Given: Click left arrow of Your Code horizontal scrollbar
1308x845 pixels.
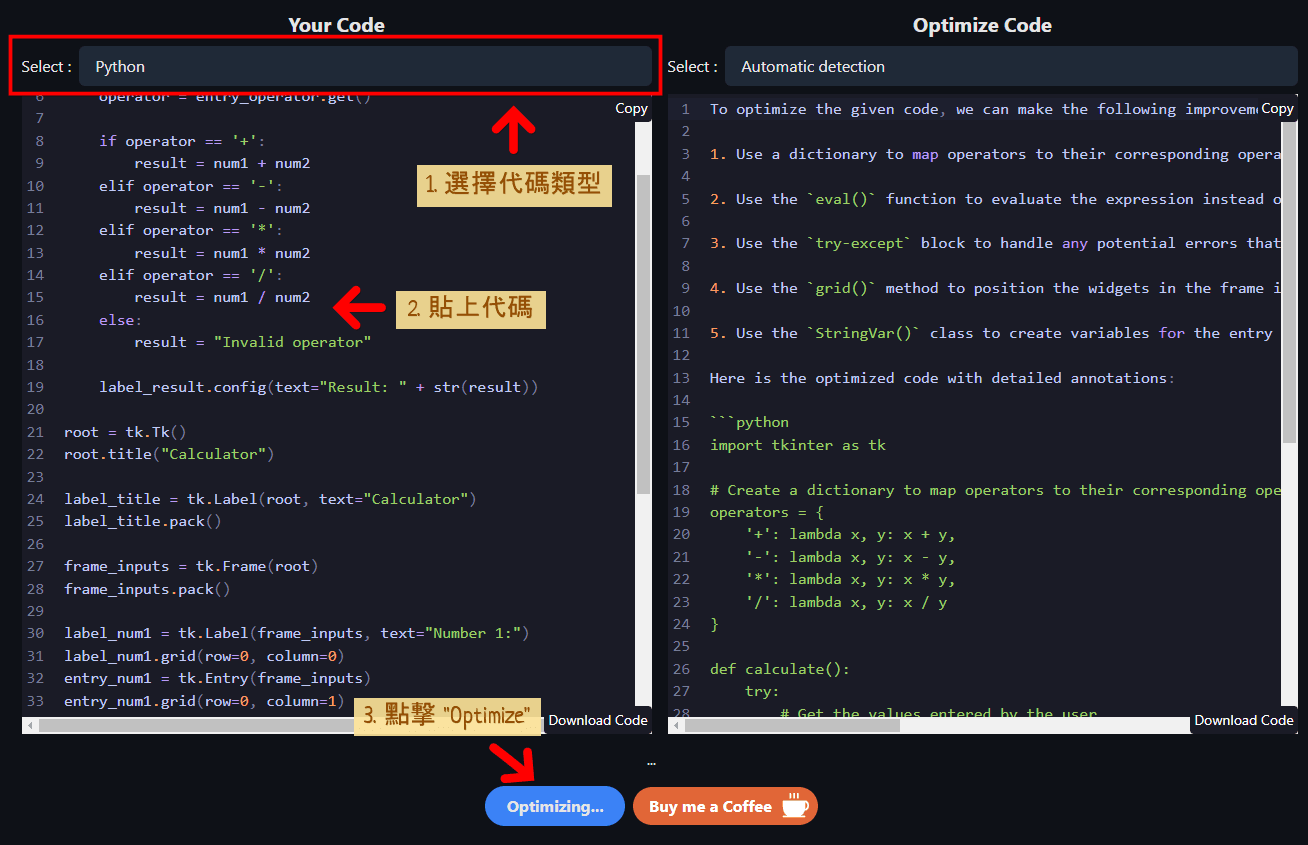Looking at the screenshot, I should [x=30, y=726].
